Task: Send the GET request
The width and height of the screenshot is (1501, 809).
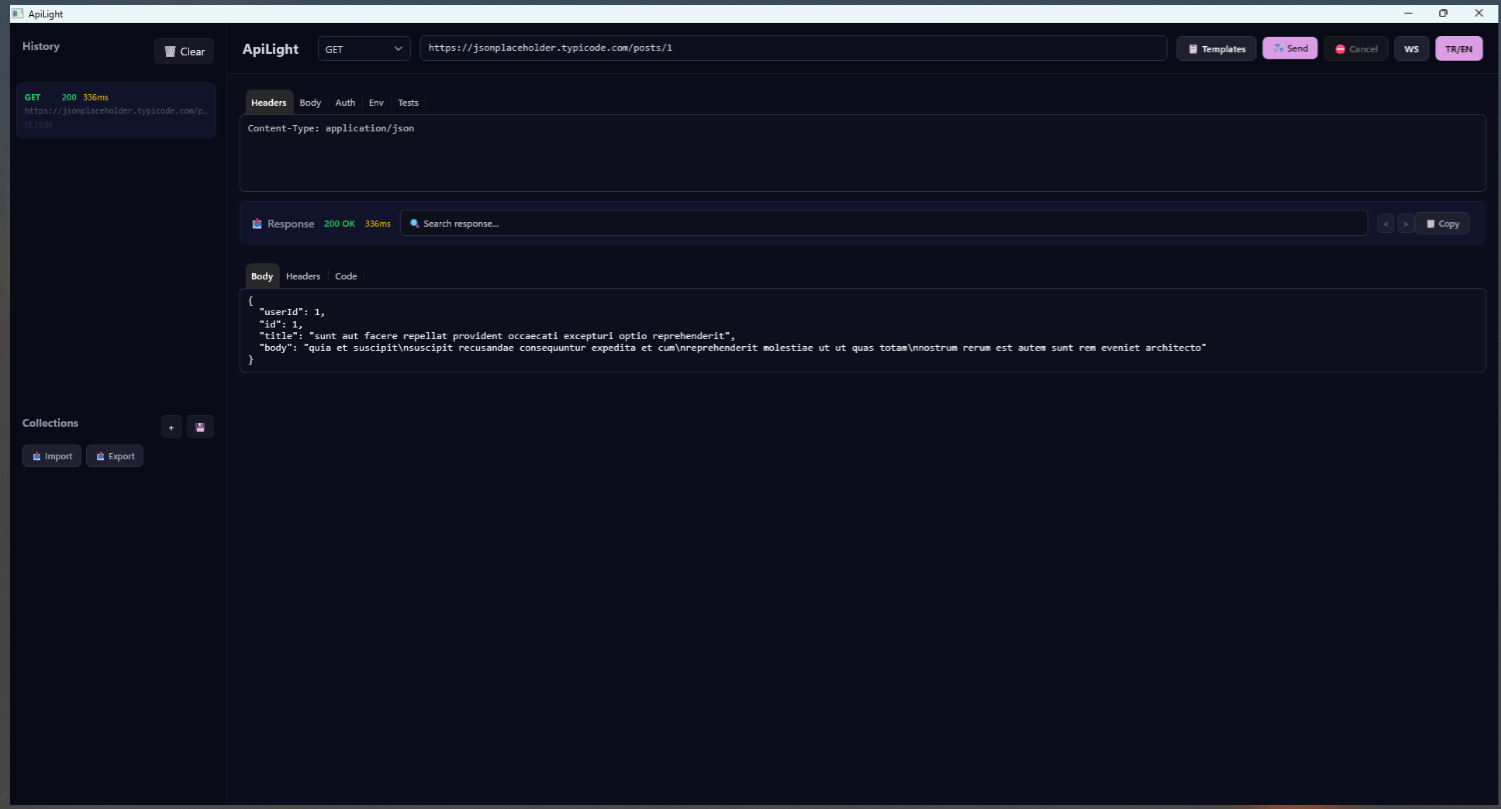Action: tap(1290, 48)
